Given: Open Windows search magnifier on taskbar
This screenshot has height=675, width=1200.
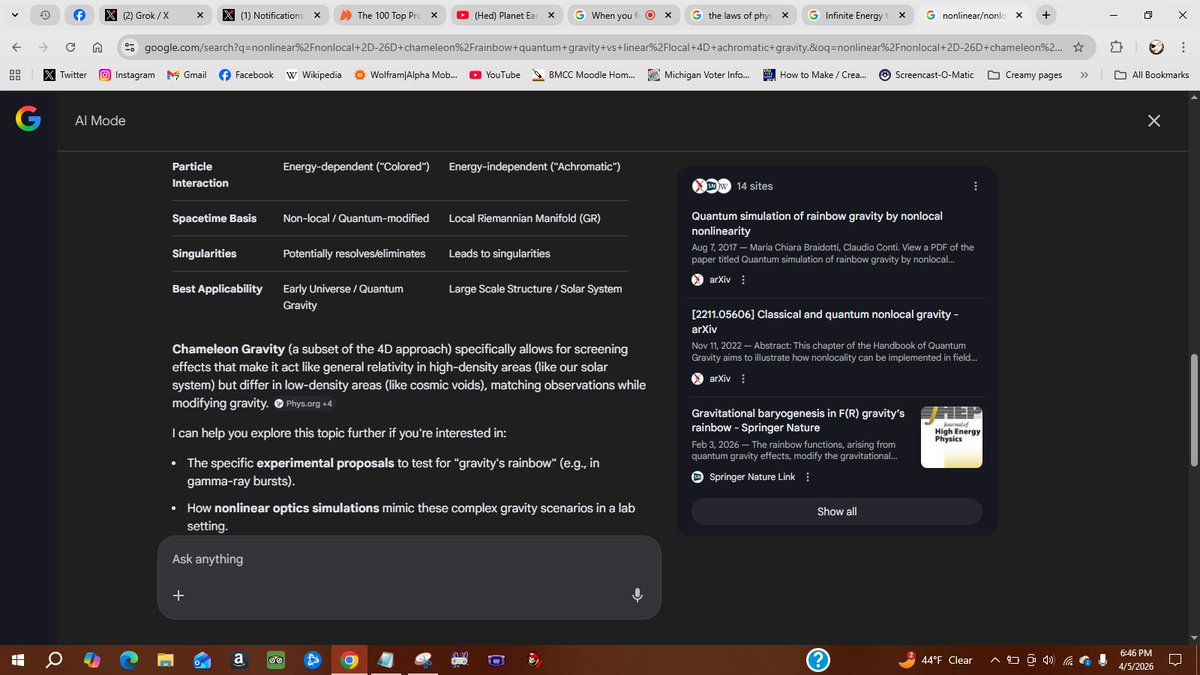Looking at the screenshot, I should pyautogui.click(x=54, y=660).
